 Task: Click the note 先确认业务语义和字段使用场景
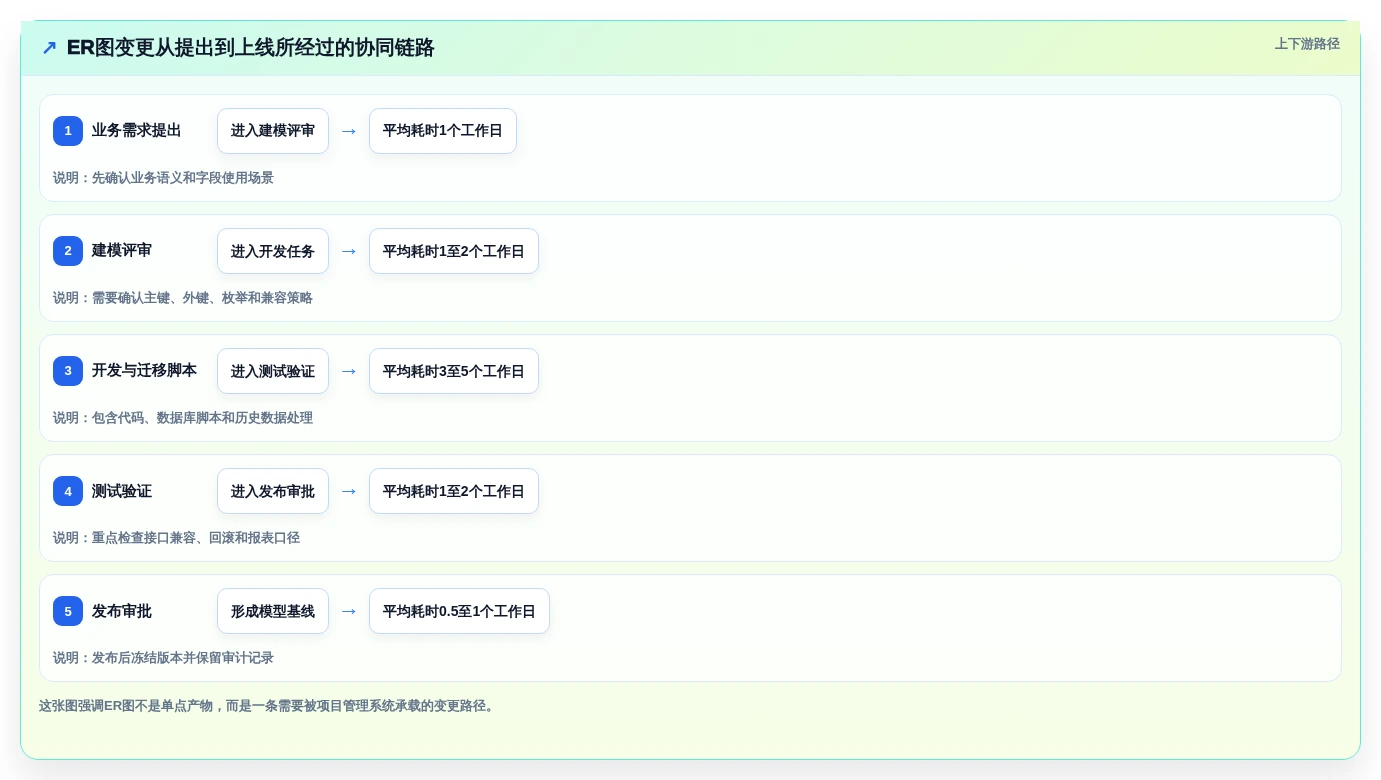click(163, 178)
